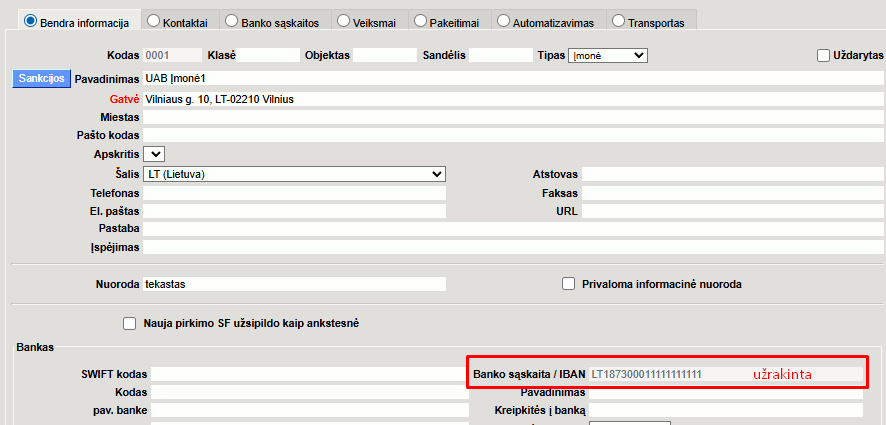
Task: Click the SWIFT kodas input field
Action: (x=309, y=374)
